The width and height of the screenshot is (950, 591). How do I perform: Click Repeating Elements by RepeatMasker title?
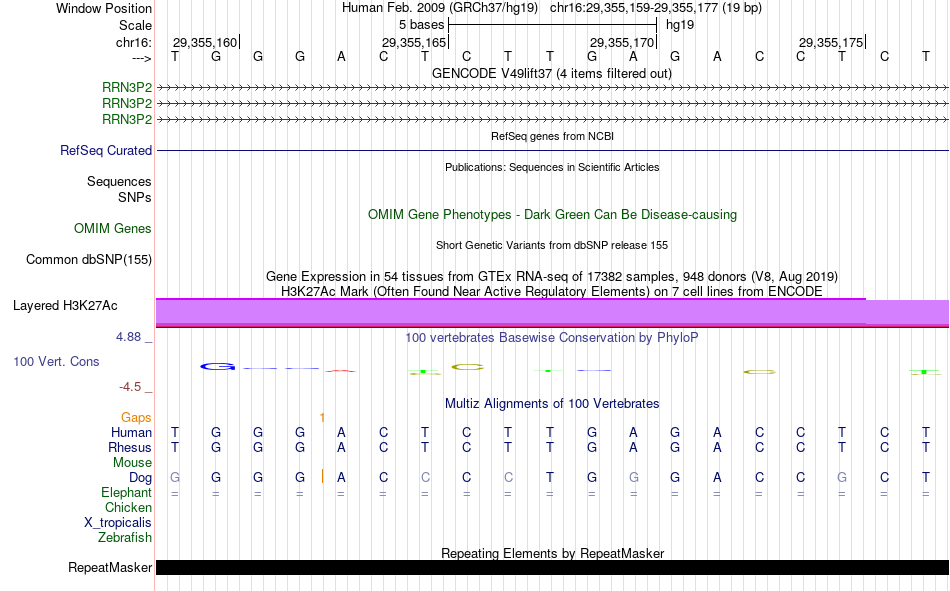tap(552, 553)
